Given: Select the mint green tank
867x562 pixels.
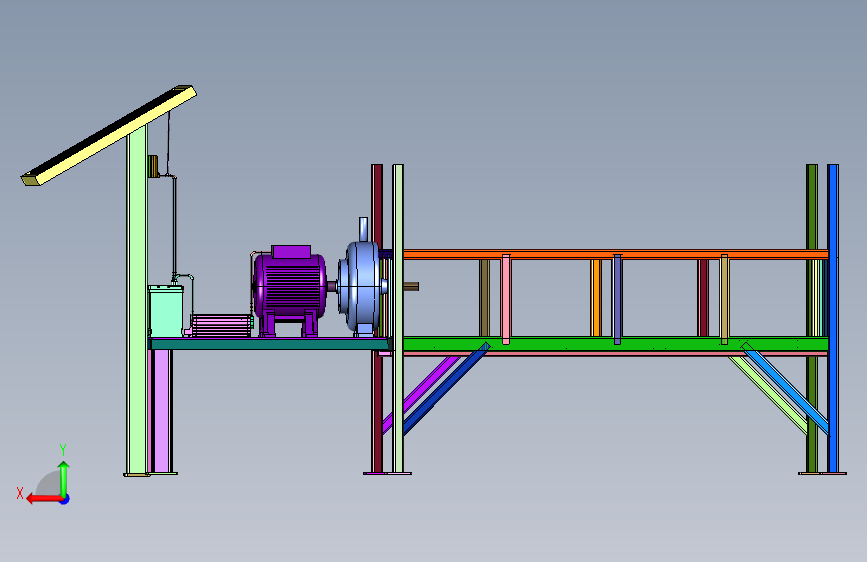Looking at the screenshot, I should [x=166, y=311].
